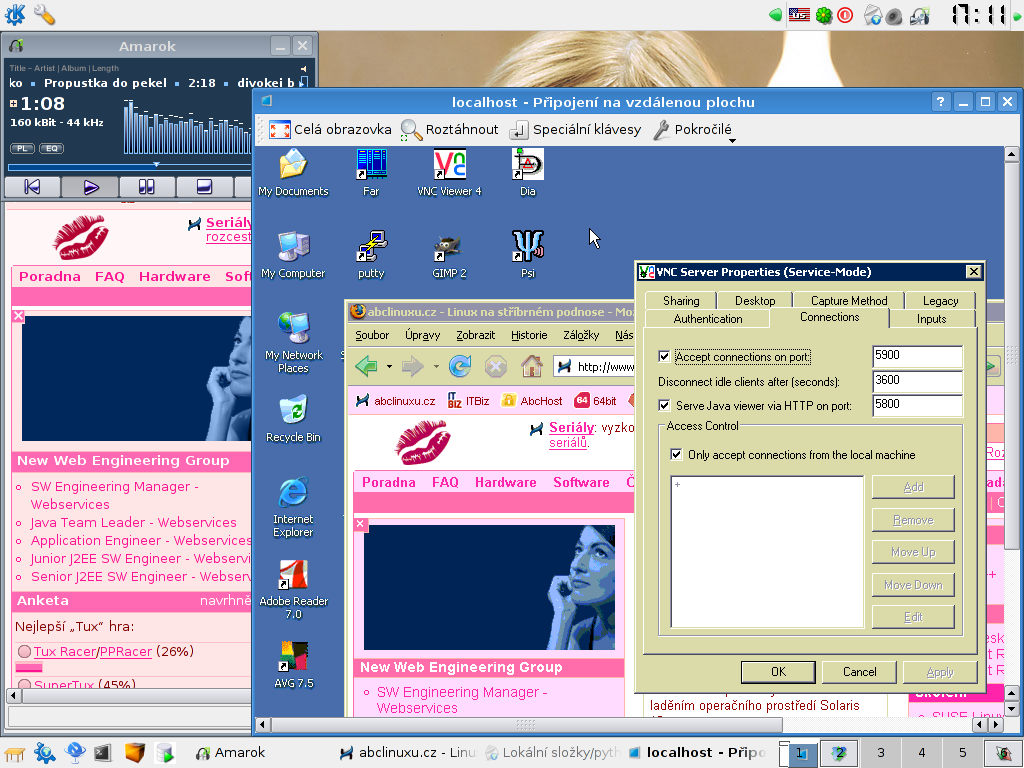The width and height of the screenshot is (1024, 768).
Task: Launch putty desktop icon
Action: pos(371,255)
